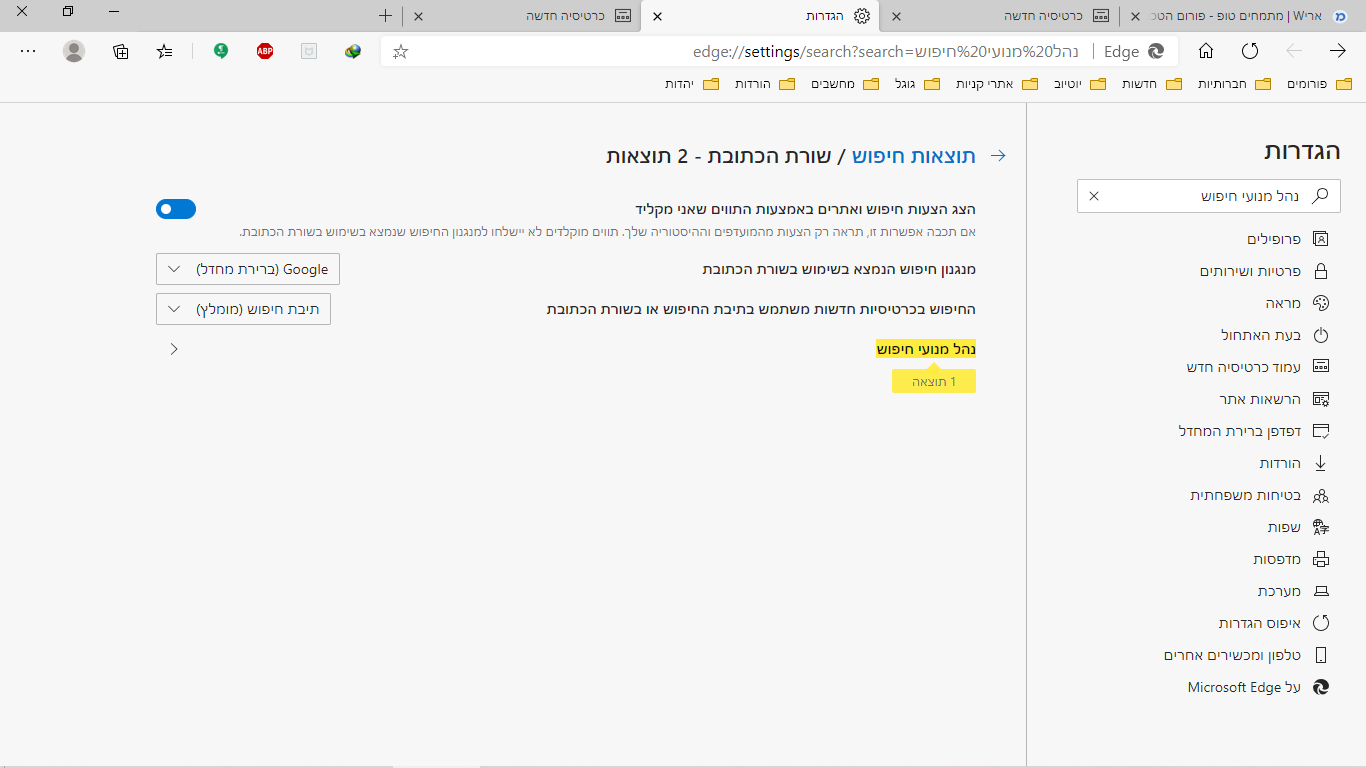Click the ABP Adblock Plus extension icon

(265, 51)
